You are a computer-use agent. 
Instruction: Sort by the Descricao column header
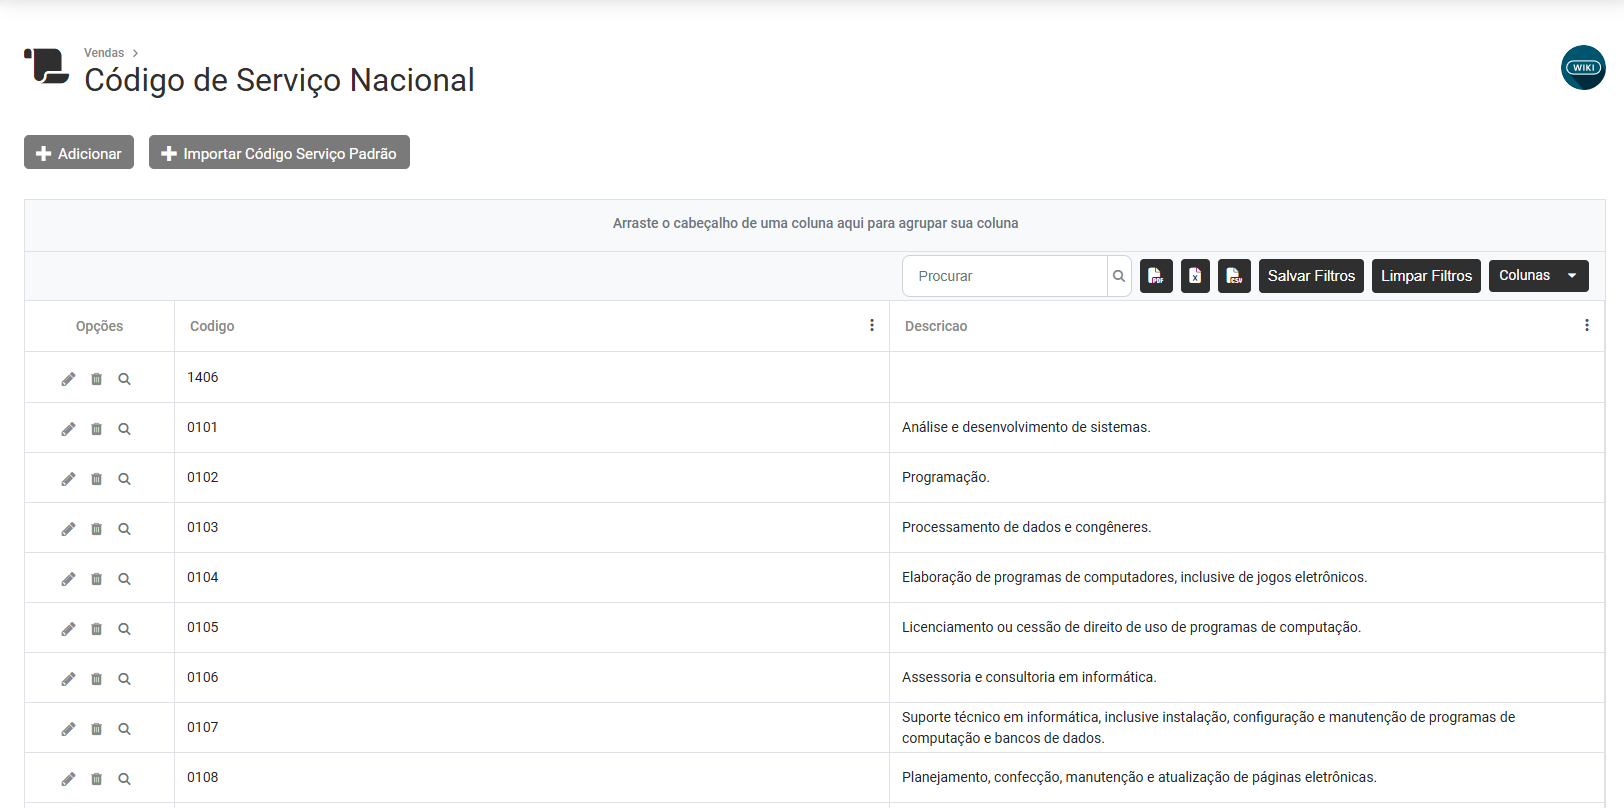pos(936,326)
